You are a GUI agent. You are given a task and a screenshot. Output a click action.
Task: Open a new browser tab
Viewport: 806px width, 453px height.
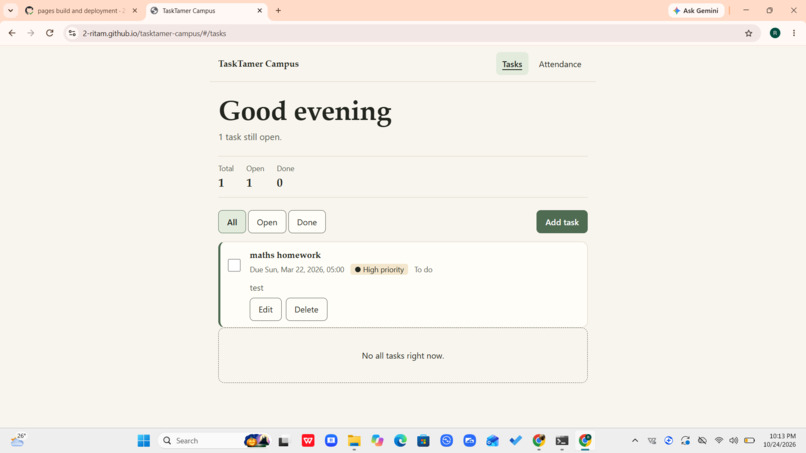(278, 10)
